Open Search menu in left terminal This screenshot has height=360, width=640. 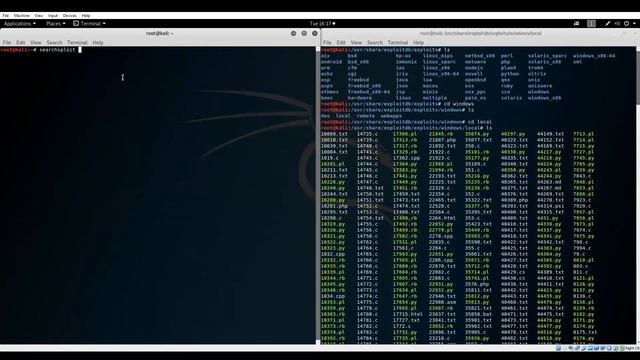(54, 42)
